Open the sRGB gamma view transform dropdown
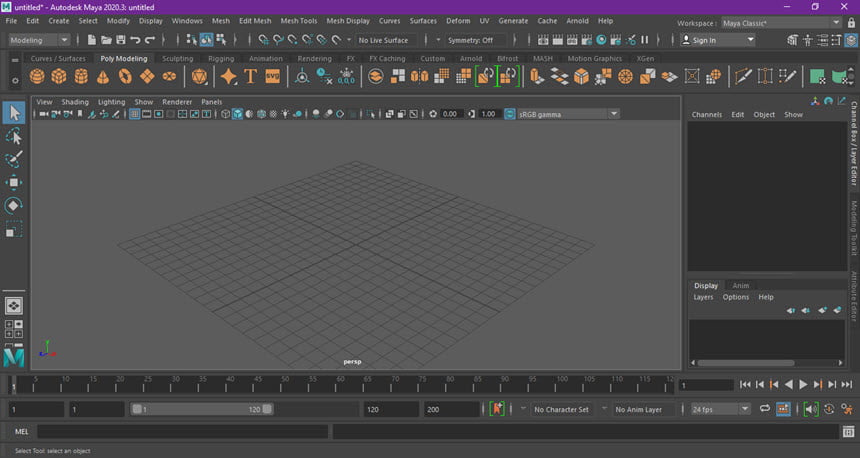This screenshot has width=860, height=458. [568, 114]
